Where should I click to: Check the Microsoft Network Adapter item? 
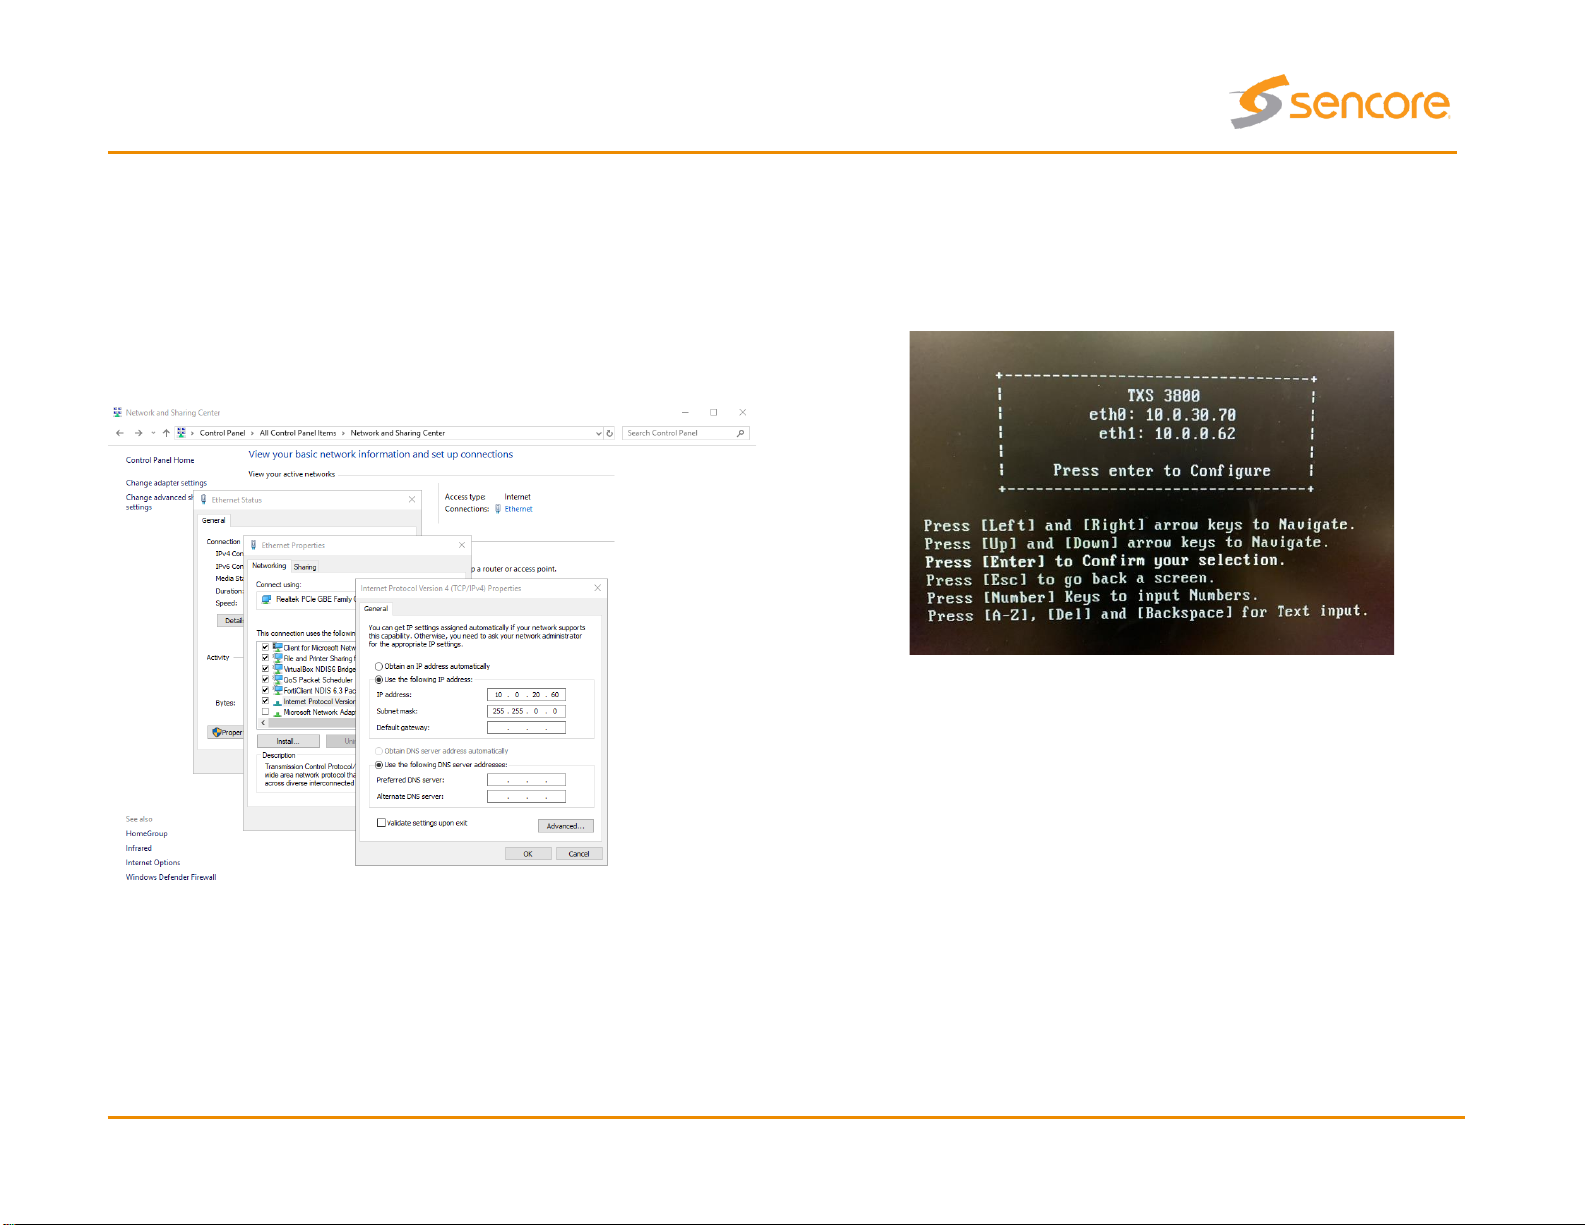point(266,712)
